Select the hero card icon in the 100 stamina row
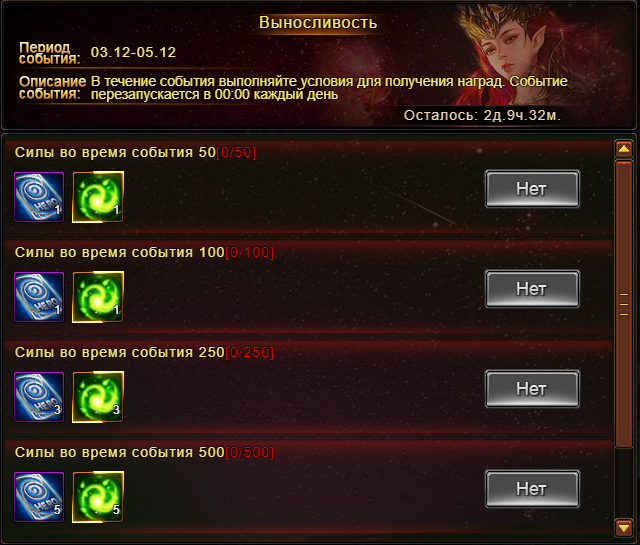This screenshot has height=545, width=640. 39,297
